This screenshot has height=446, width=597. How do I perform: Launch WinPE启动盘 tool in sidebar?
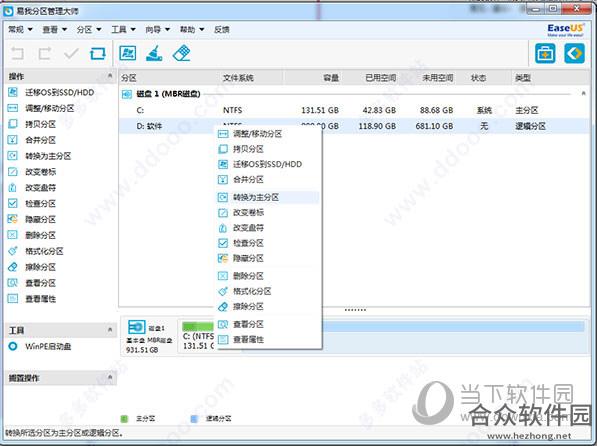click(x=40, y=346)
